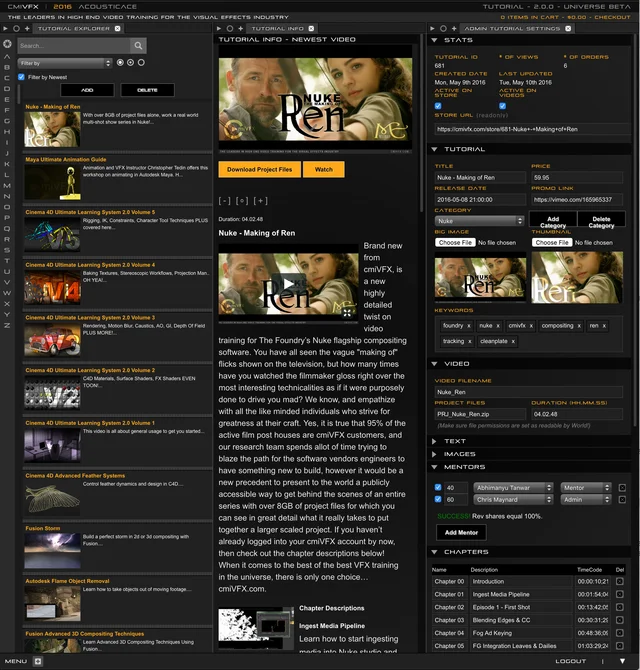This screenshot has width=640, height=670.
Task: Click the plus box icon next to MENU
Action: tap(38, 661)
